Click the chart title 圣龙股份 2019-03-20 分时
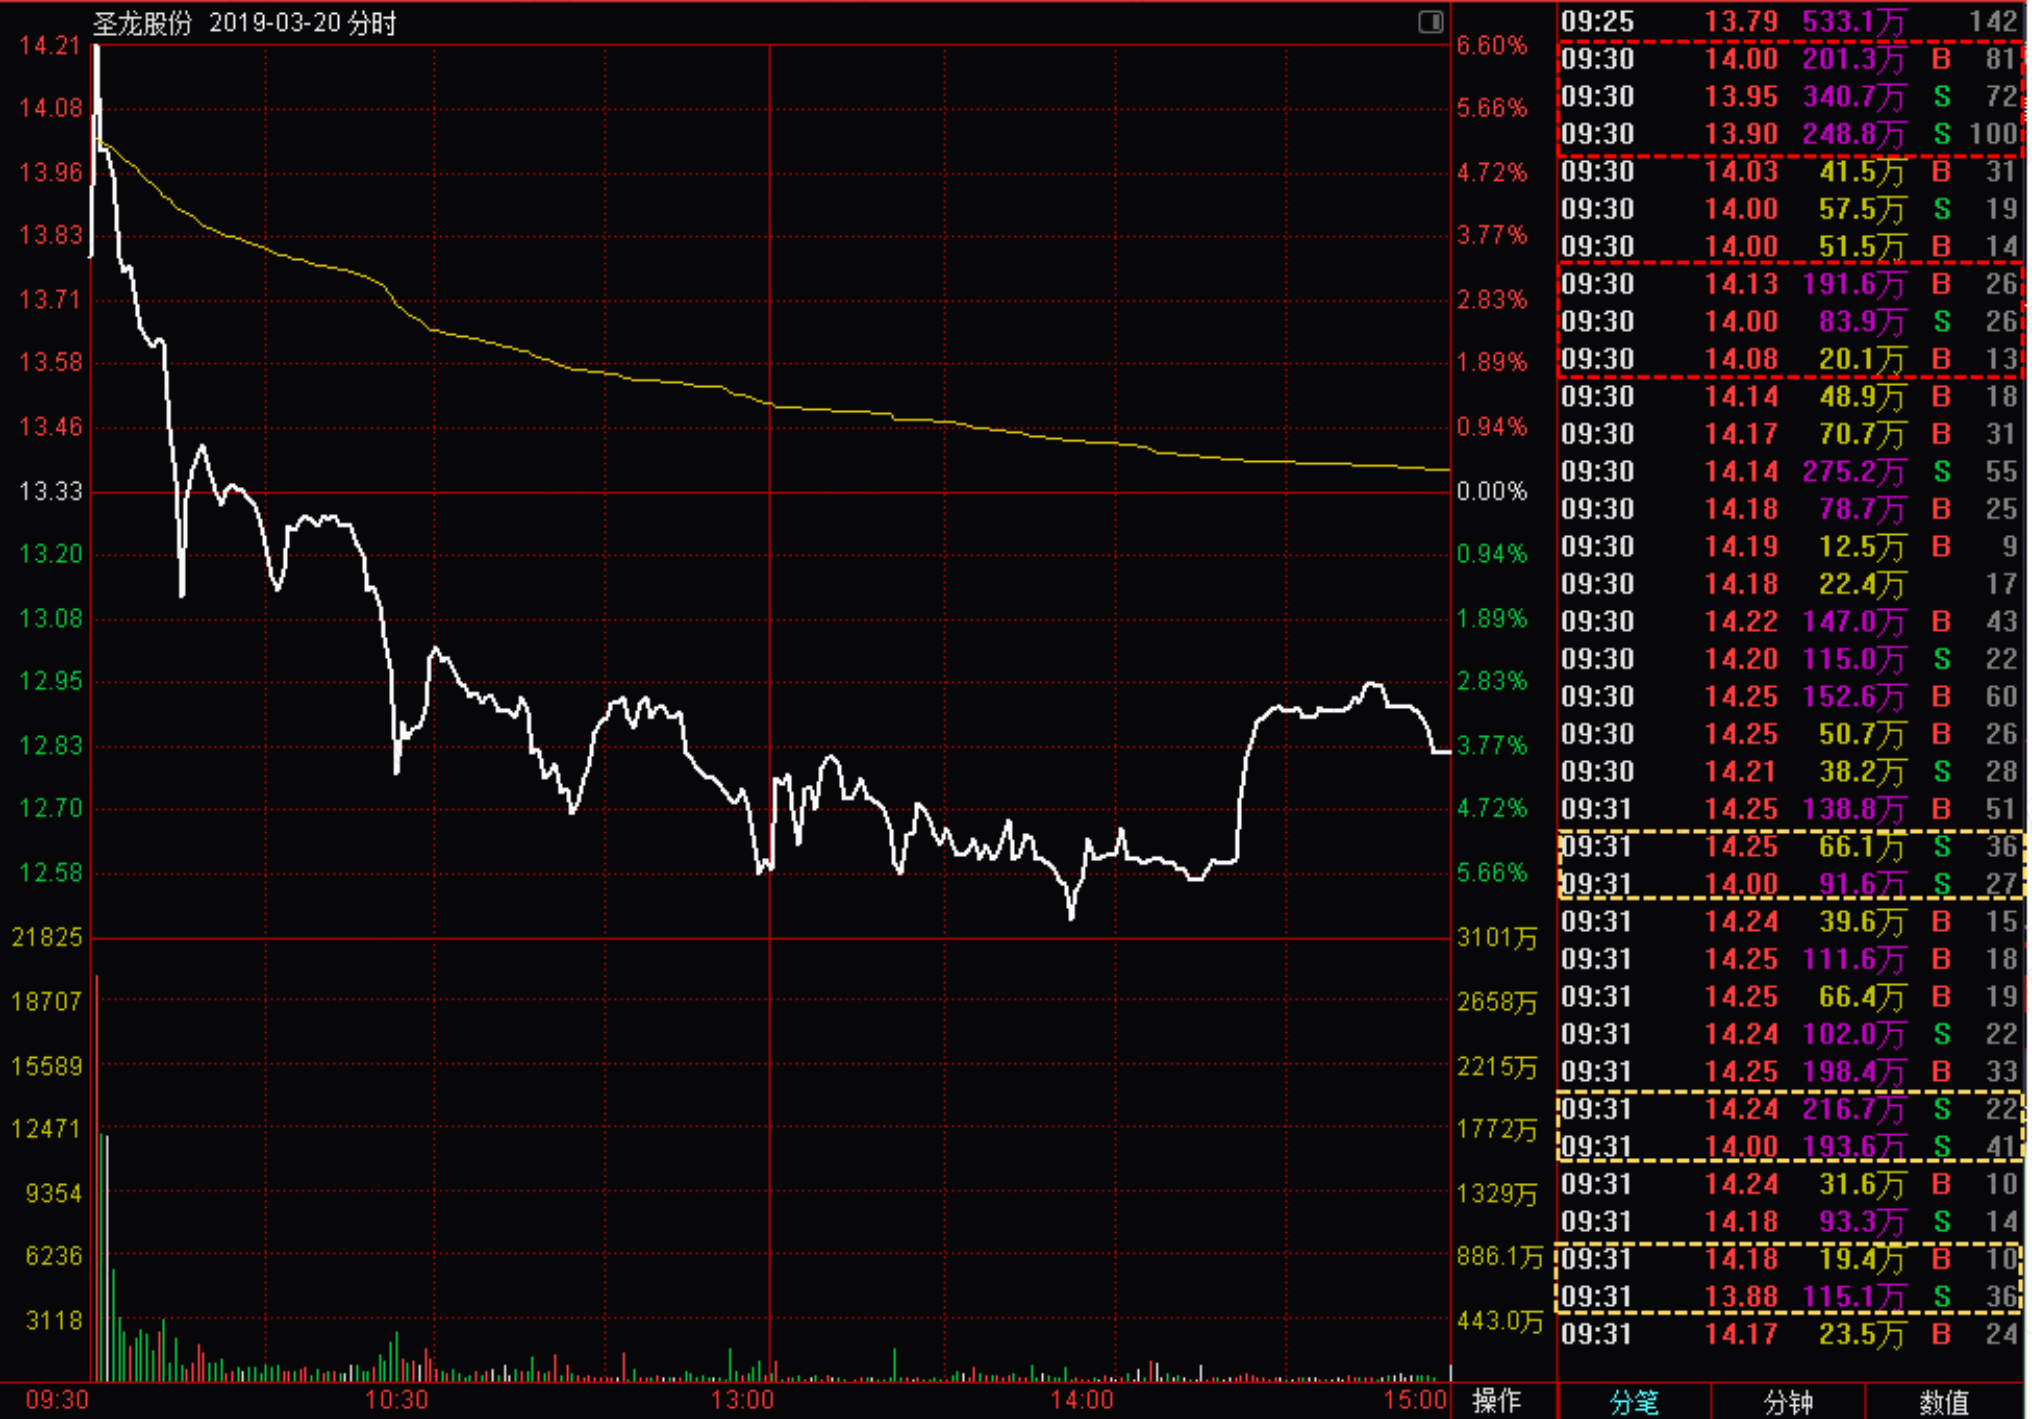2032x1419 pixels. [x=244, y=23]
